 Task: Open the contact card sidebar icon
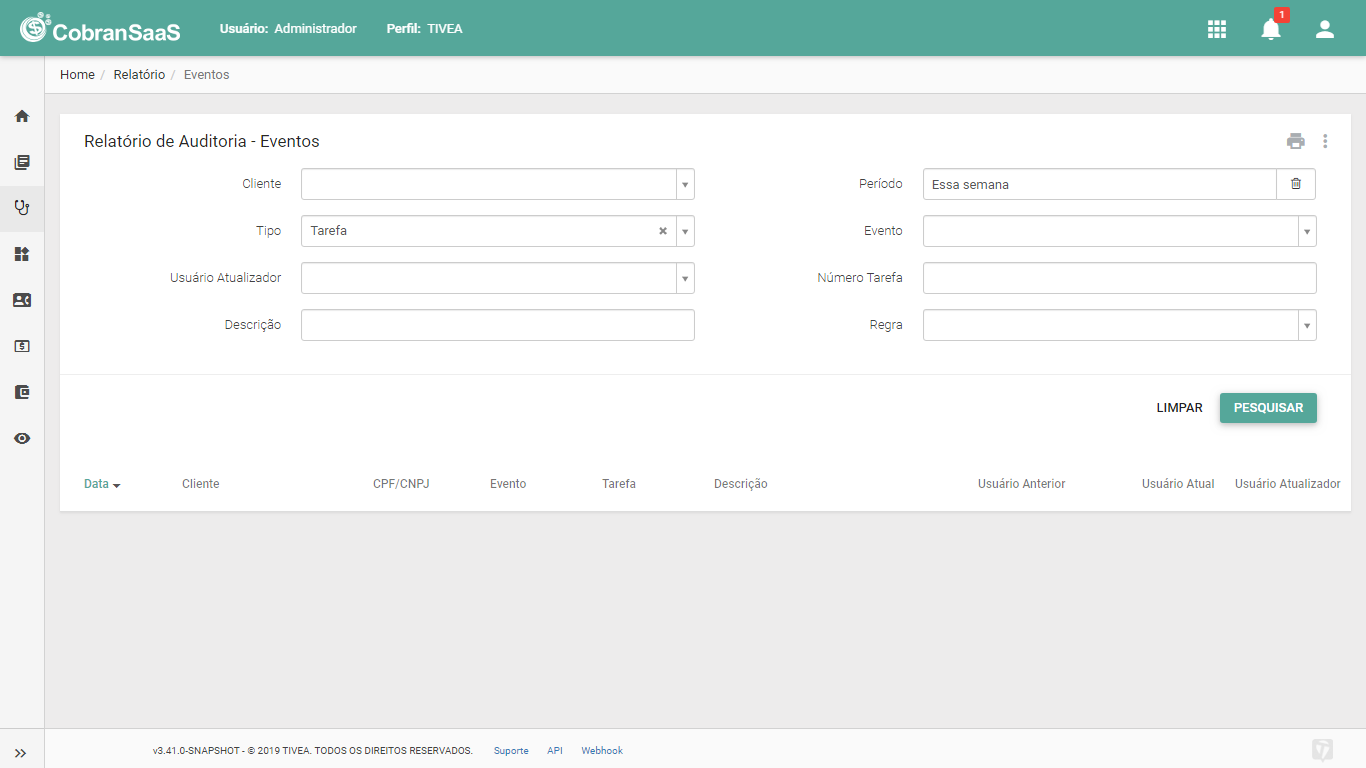(x=22, y=300)
